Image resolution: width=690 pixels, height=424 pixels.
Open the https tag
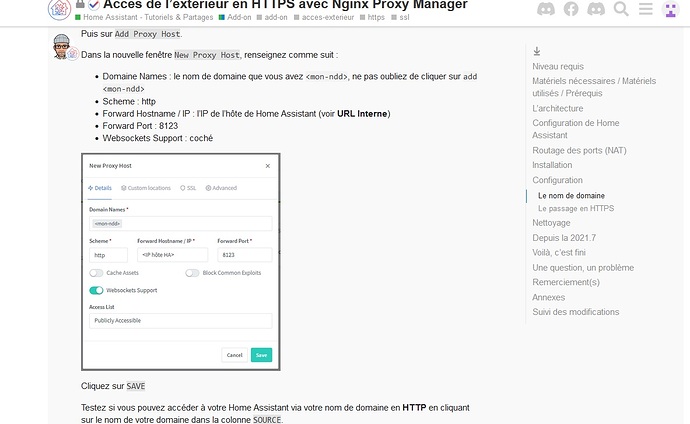click(372, 17)
